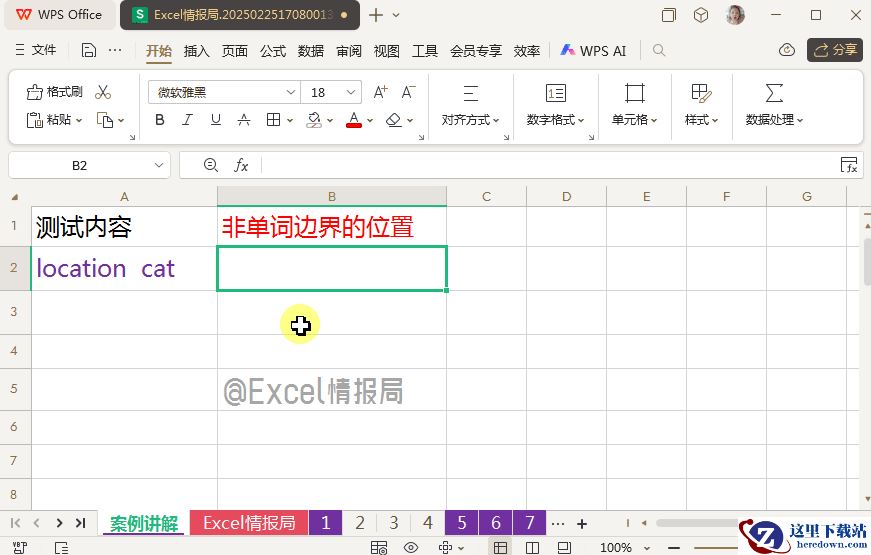The width and height of the screenshot is (871, 555).
Task: Switch to the 视图 (View) ribbon tab
Action: (x=387, y=51)
